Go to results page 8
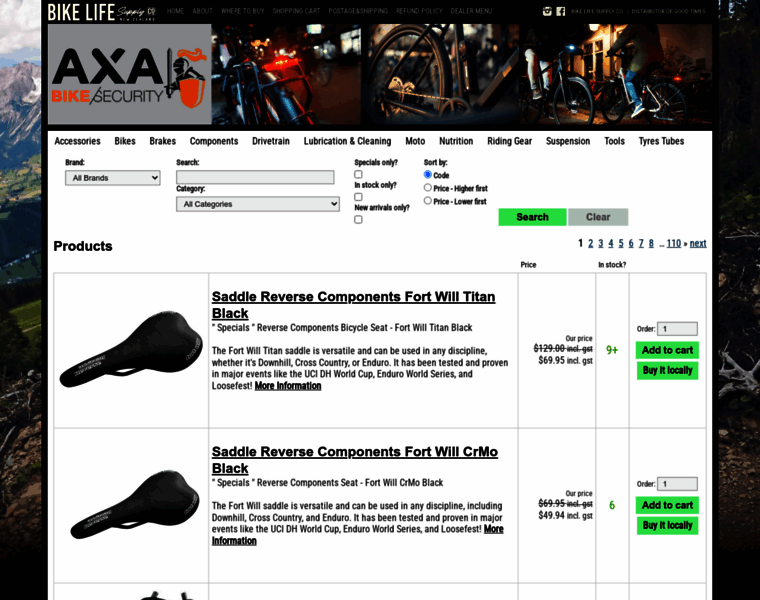Image resolution: width=760 pixels, height=600 pixels. [x=651, y=243]
